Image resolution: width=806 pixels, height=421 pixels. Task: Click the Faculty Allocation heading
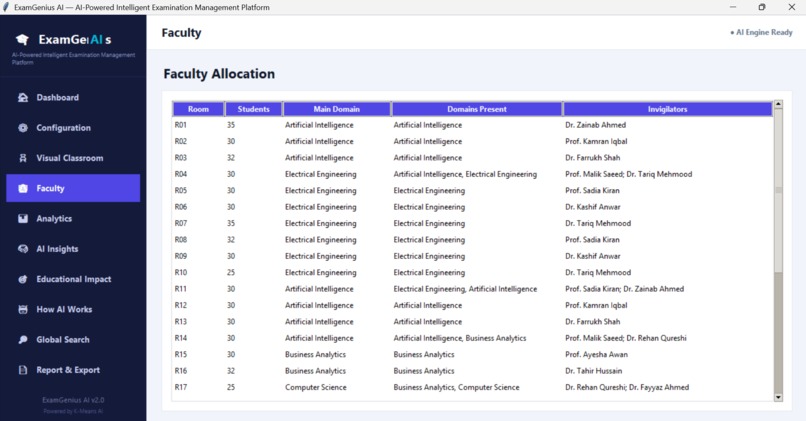tap(219, 74)
